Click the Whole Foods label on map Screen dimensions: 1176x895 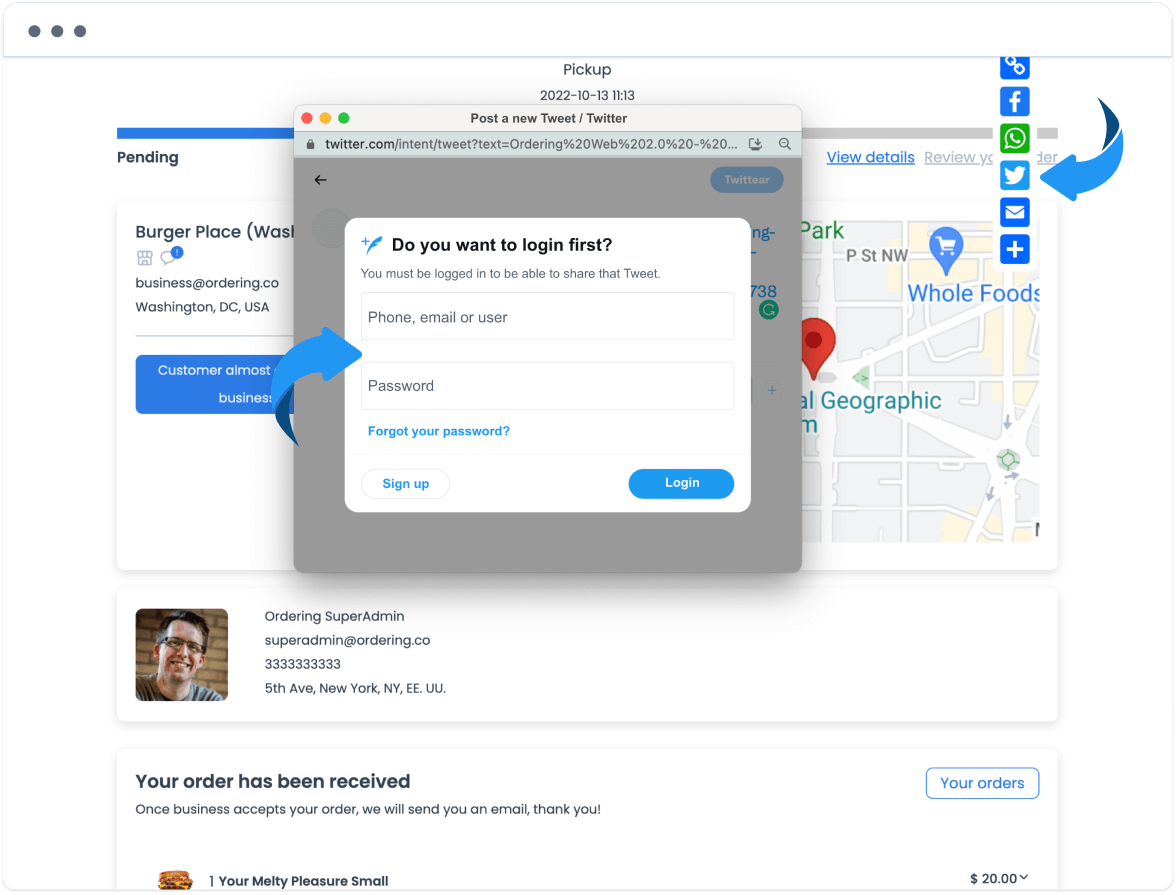click(974, 293)
